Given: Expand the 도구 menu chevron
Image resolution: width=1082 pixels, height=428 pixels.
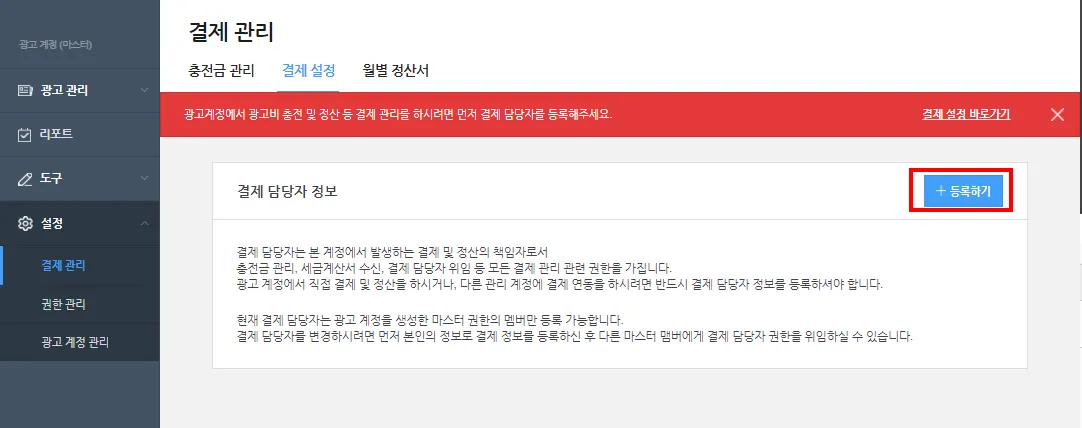Looking at the screenshot, I should (144, 178).
